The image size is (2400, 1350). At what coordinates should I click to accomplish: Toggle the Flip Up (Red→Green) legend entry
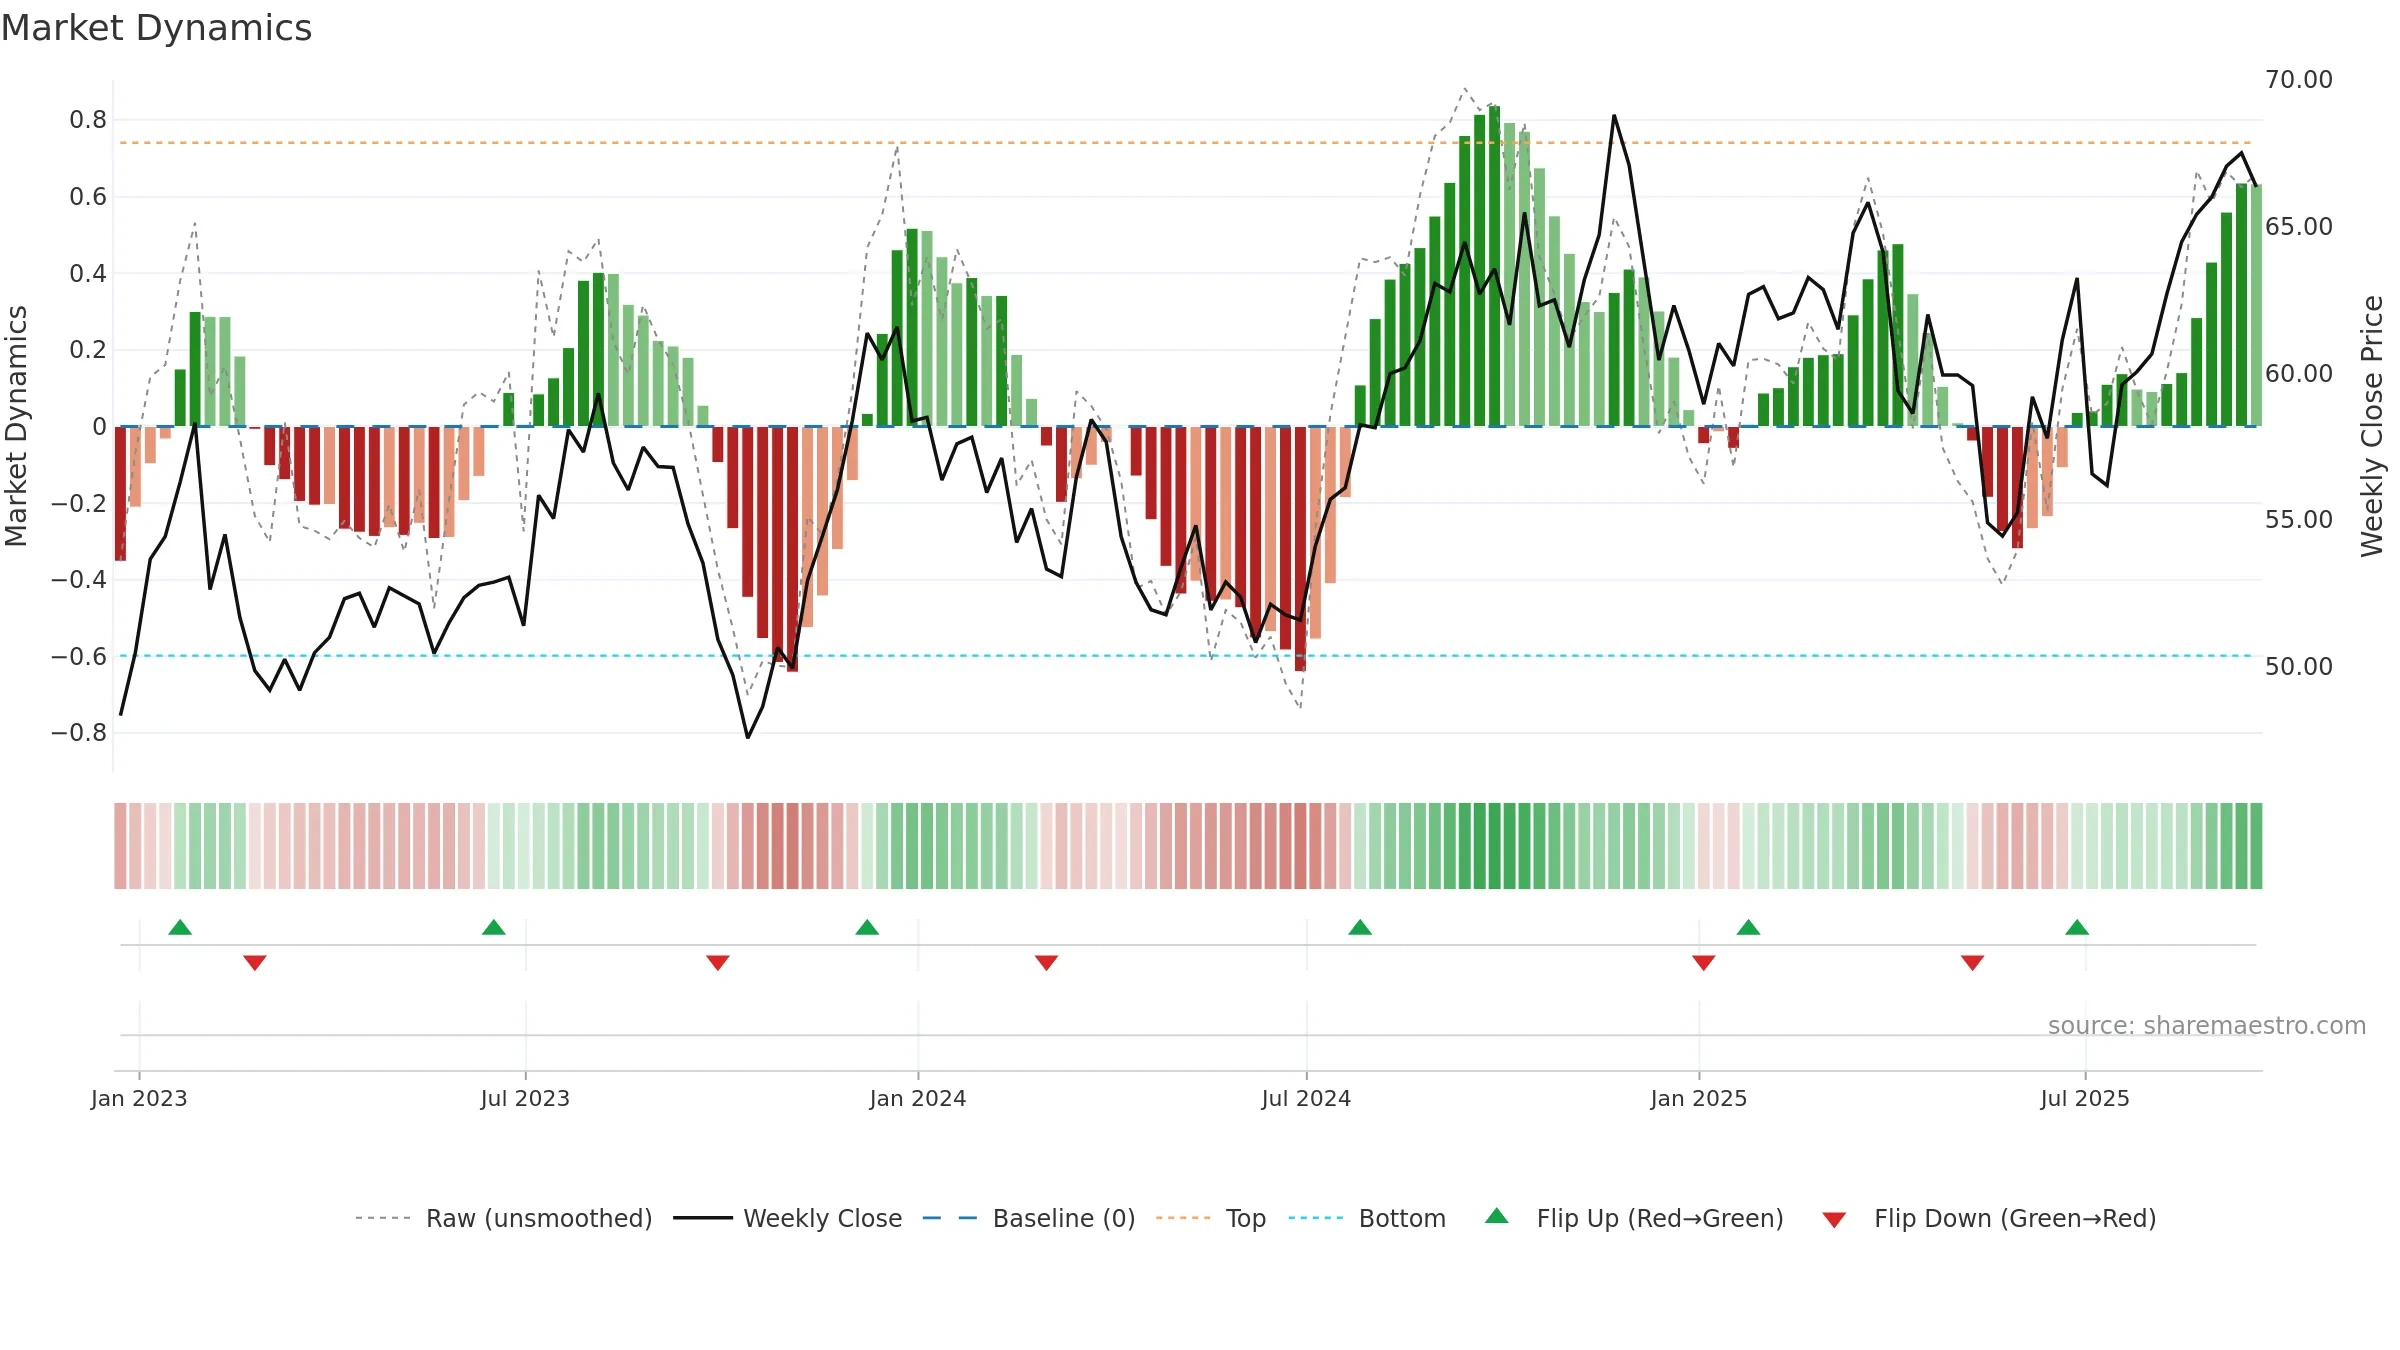click(1634, 1218)
